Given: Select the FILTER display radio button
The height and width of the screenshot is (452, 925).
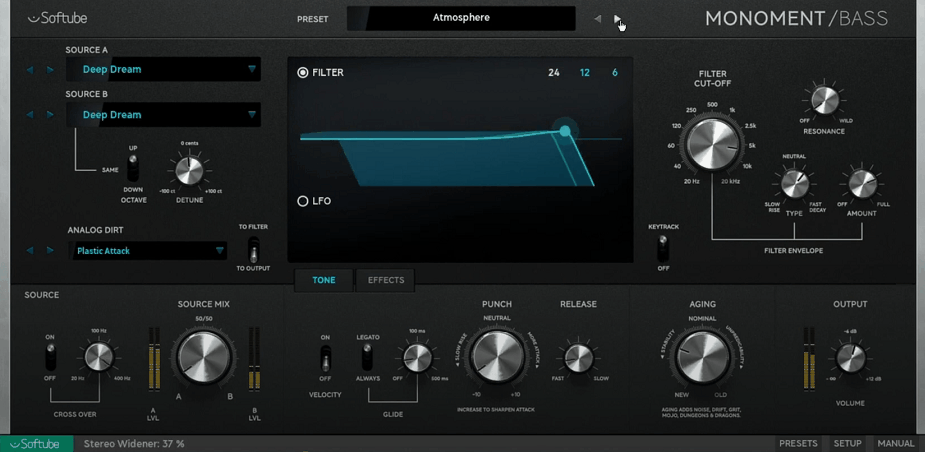Looking at the screenshot, I should 303,73.
